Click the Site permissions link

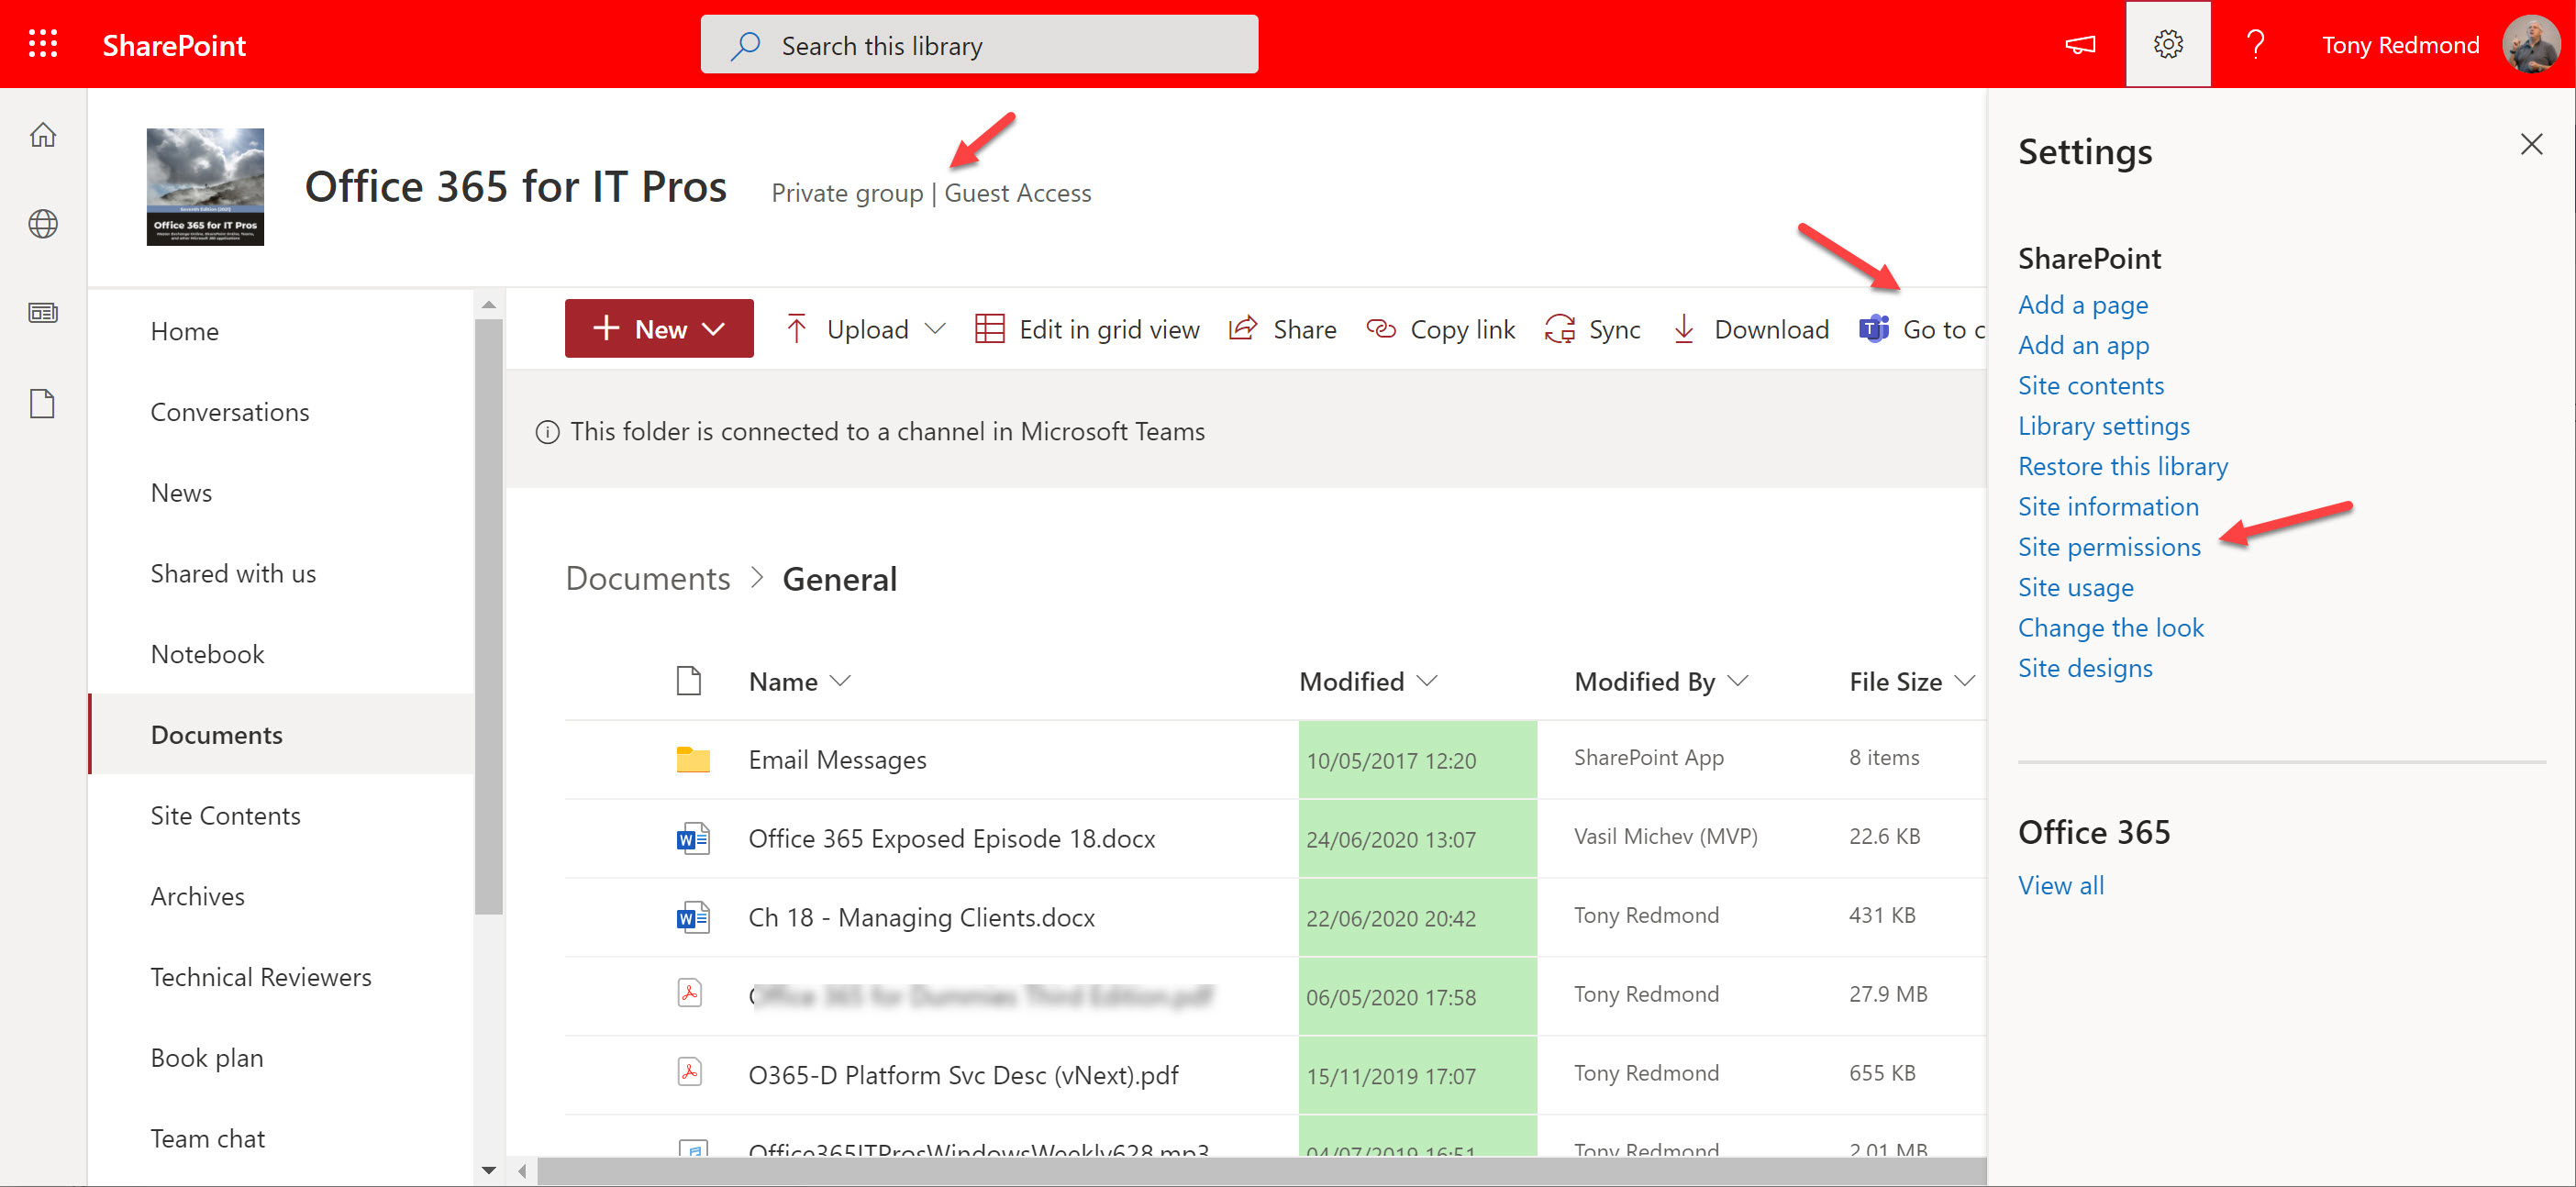(2108, 547)
